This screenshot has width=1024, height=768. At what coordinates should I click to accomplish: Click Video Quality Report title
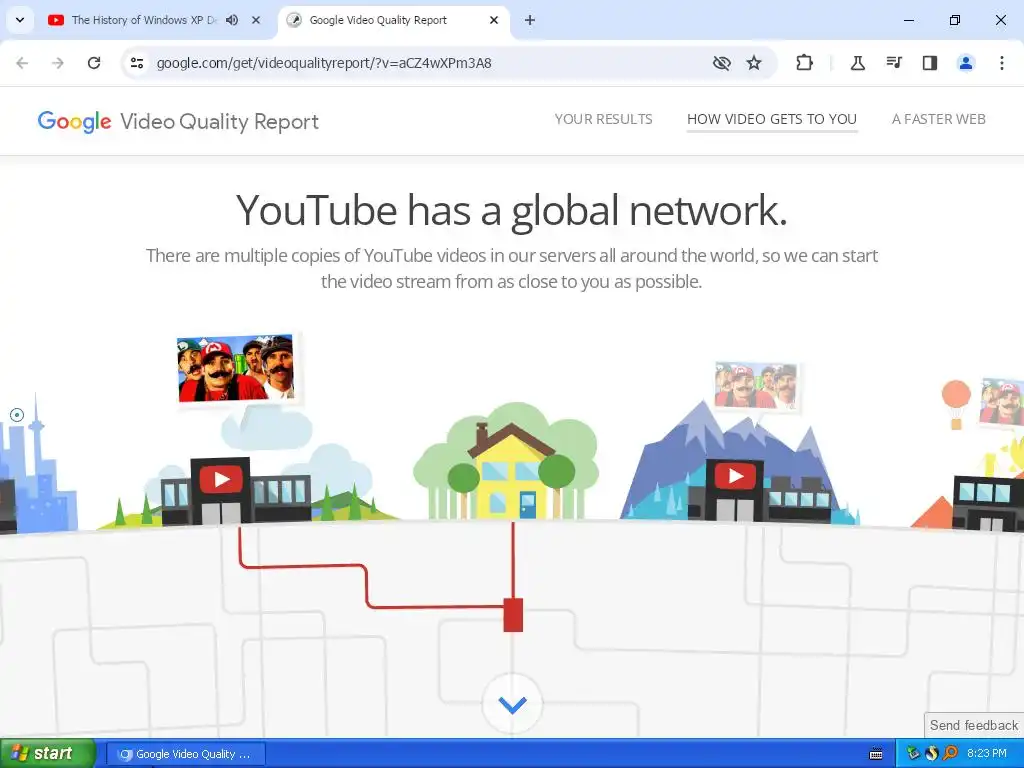[x=219, y=122]
